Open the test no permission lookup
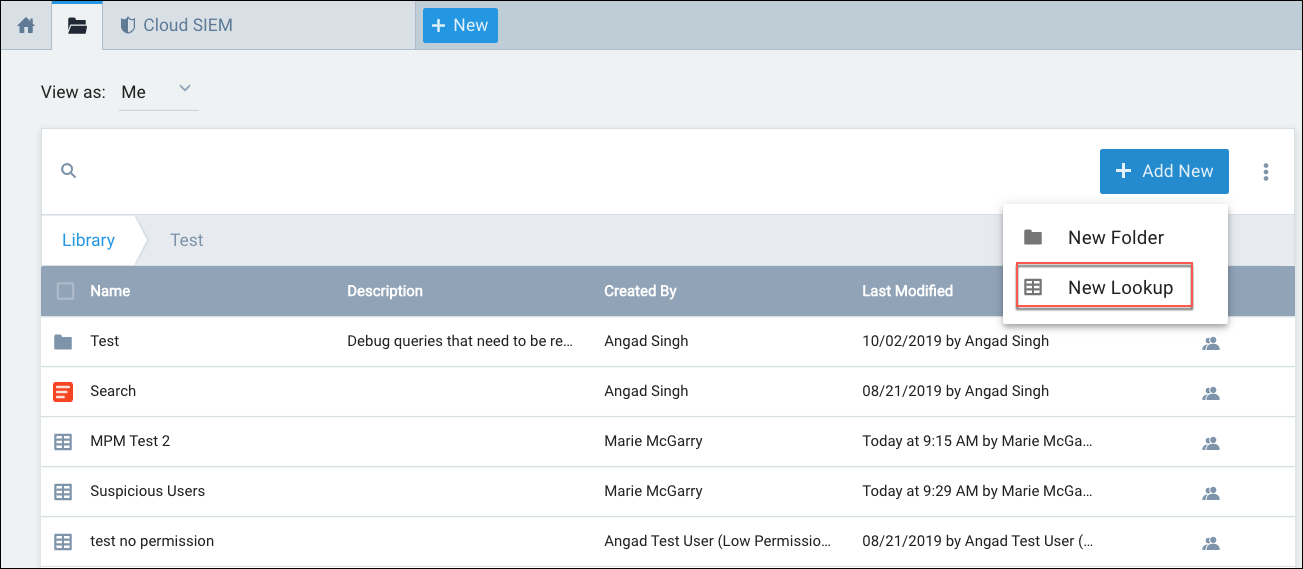The height and width of the screenshot is (569, 1303). tap(152, 541)
